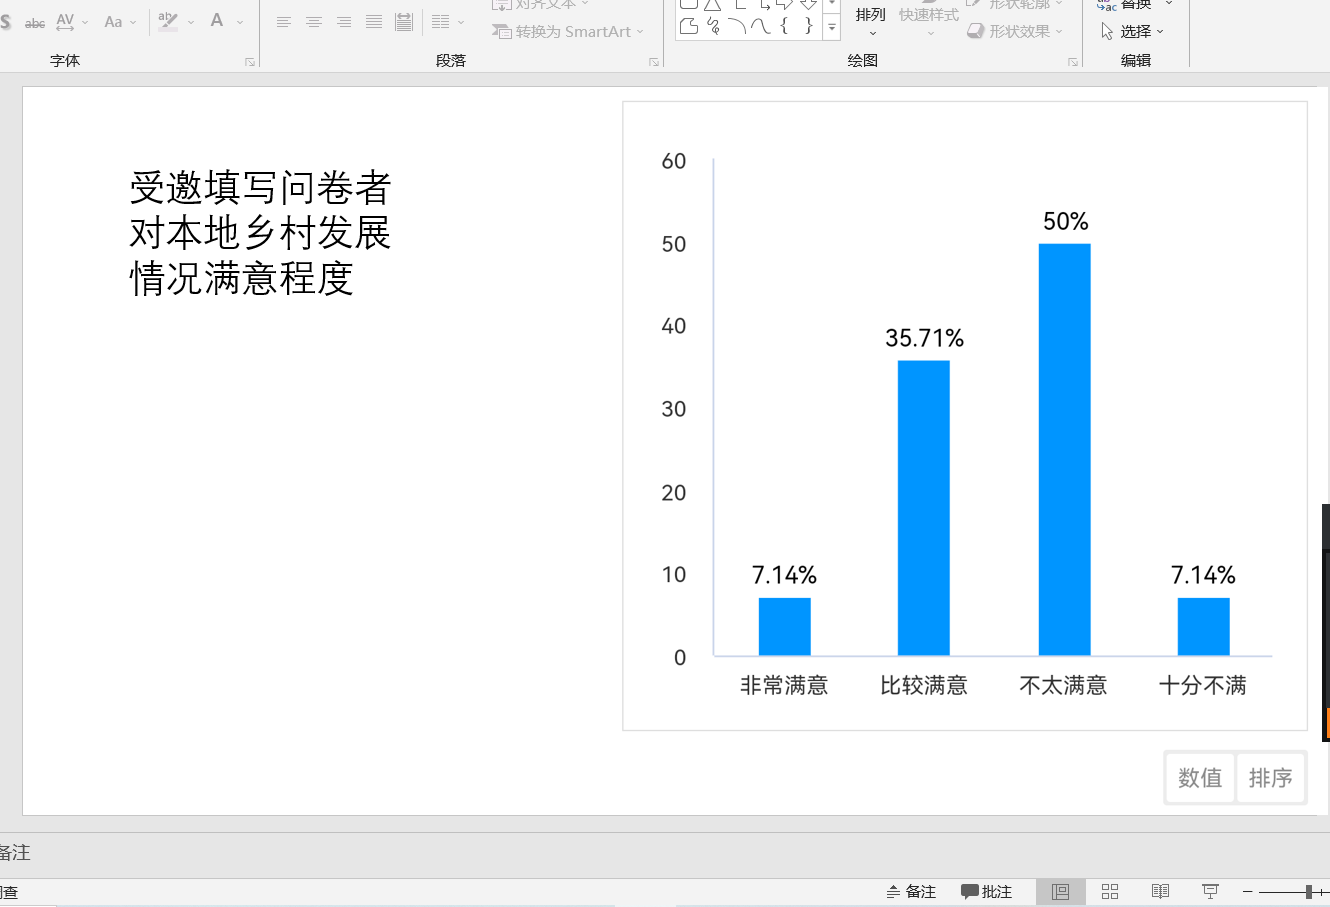
Task: Select the left curly brace shape
Action: [785, 26]
